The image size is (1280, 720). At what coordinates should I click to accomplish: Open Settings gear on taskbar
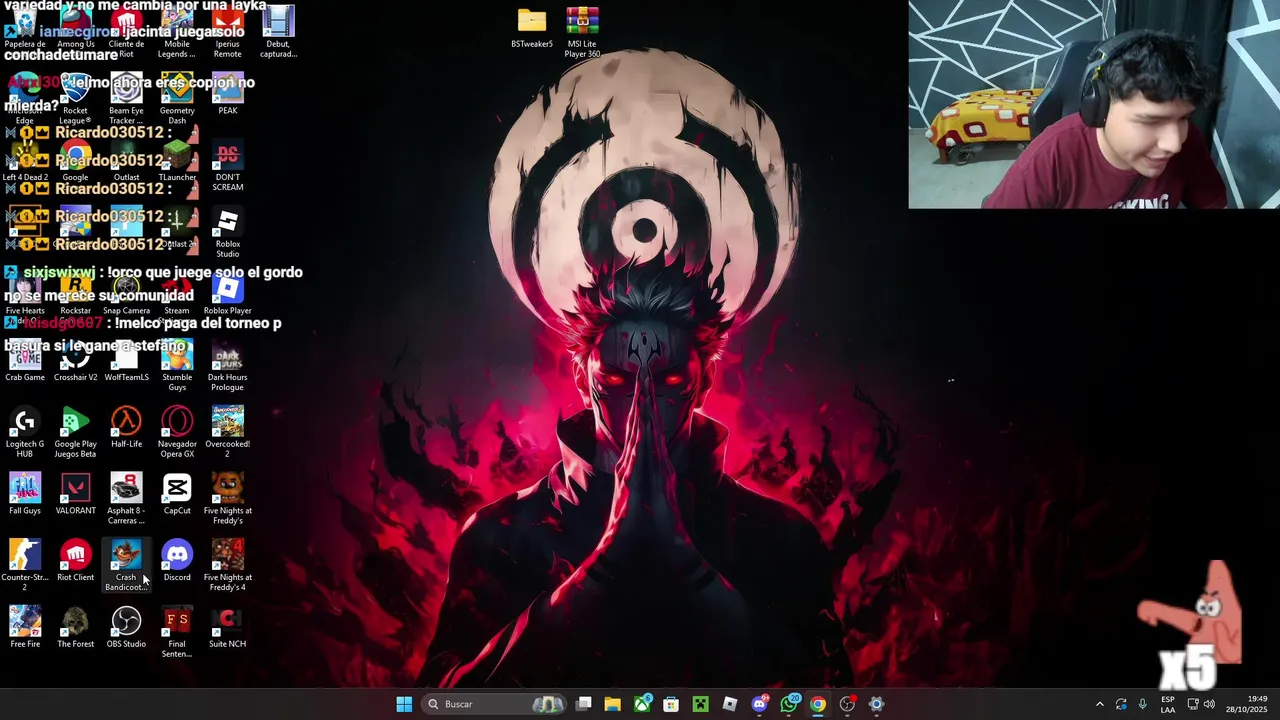[x=876, y=704]
